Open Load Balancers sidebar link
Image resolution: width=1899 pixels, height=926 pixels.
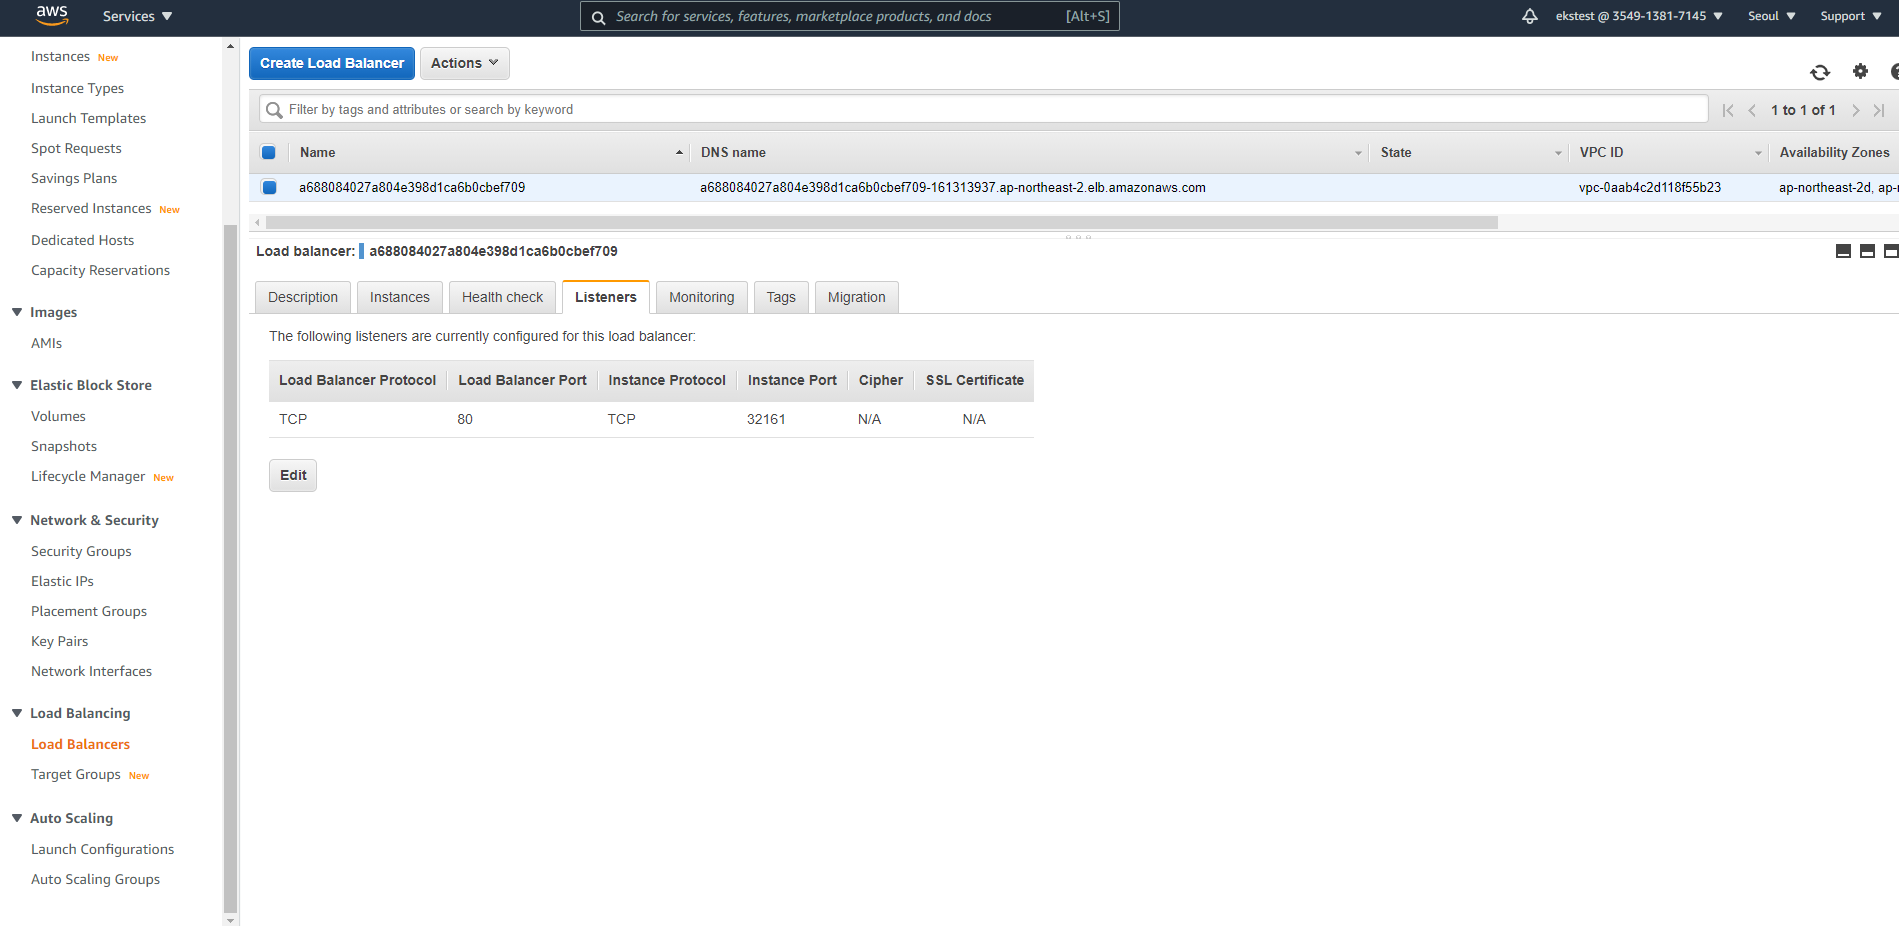pos(80,744)
